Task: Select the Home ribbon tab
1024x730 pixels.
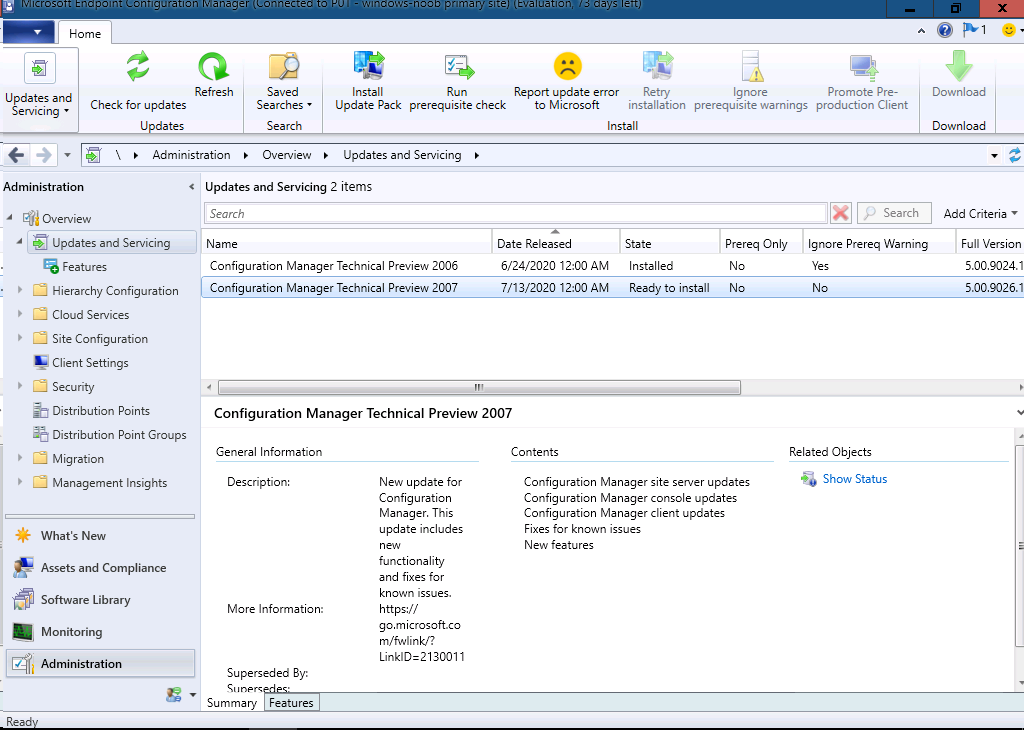Action: tap(85, 33)
